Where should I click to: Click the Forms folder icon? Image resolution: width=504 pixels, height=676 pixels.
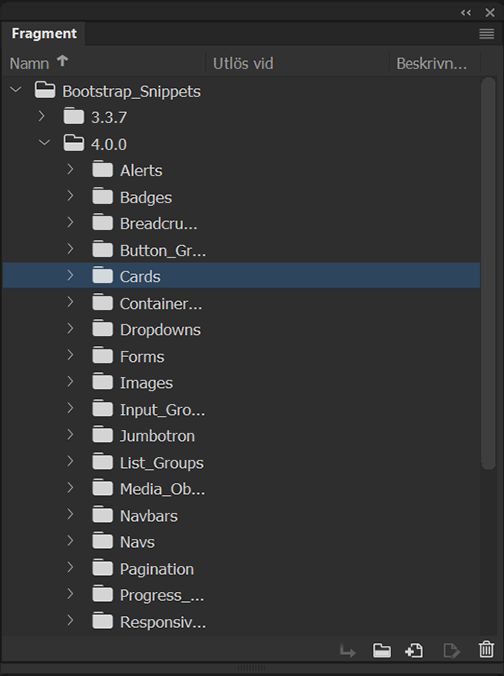(x=103, y=356)
